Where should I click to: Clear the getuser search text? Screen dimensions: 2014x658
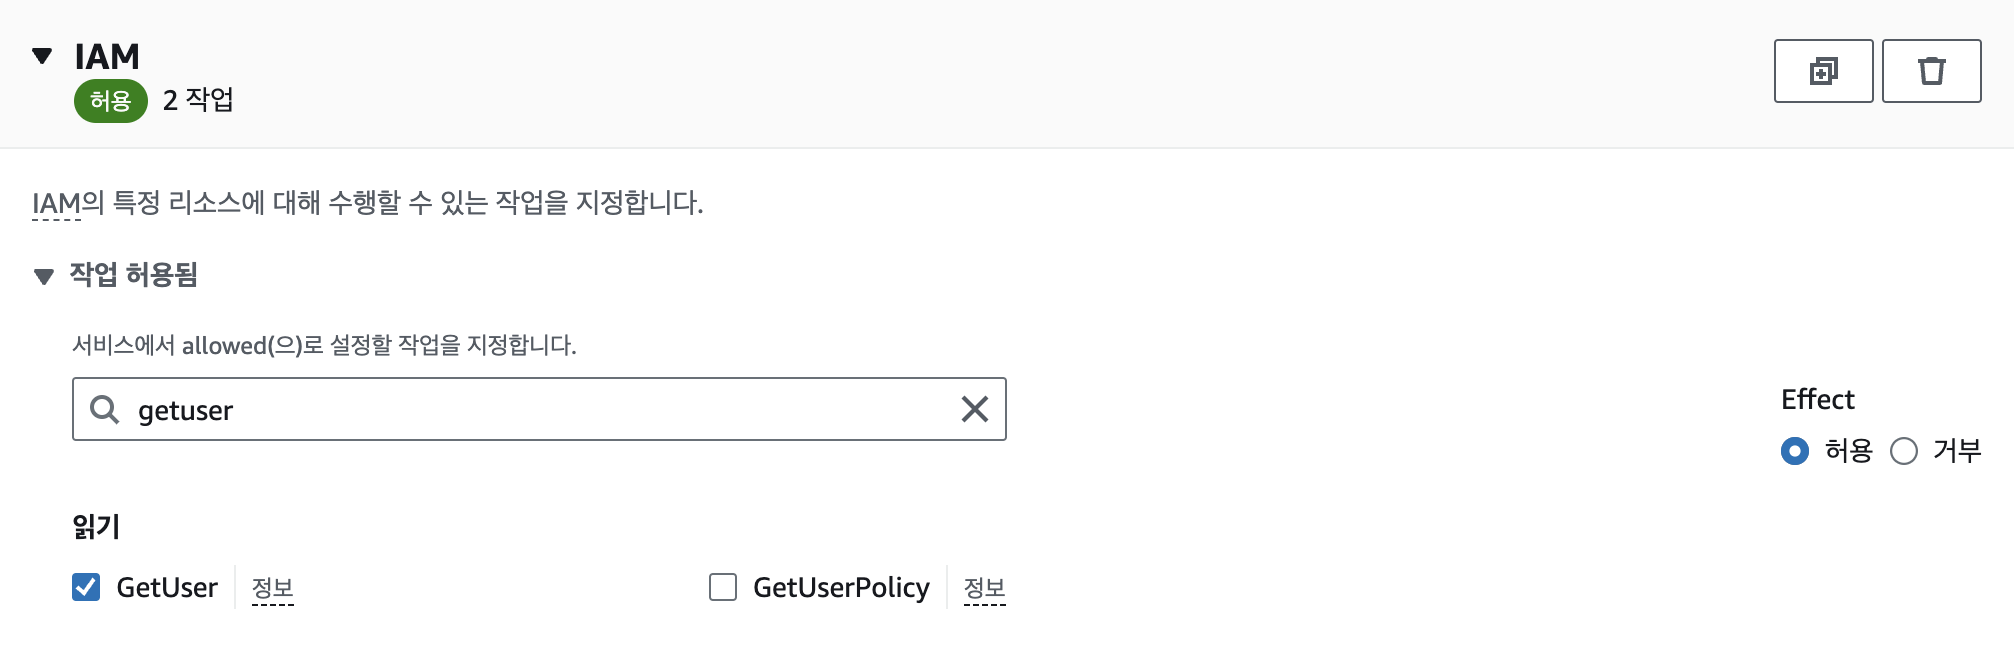coord(974,409)
